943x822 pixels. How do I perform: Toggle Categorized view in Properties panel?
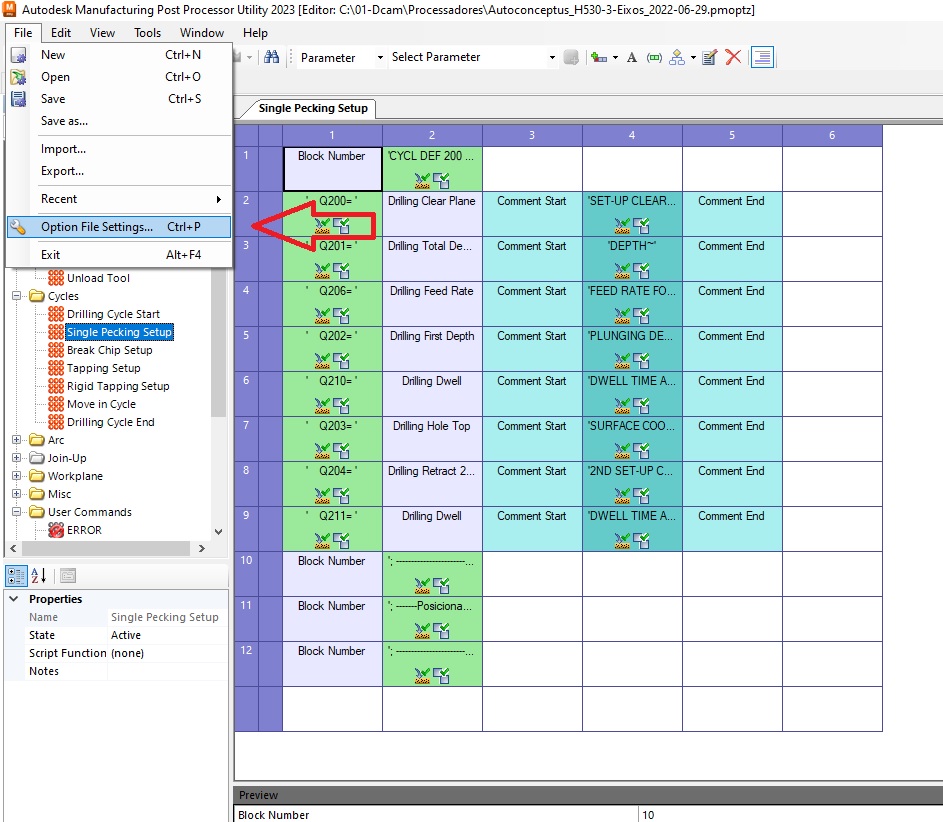click(16, 576)
